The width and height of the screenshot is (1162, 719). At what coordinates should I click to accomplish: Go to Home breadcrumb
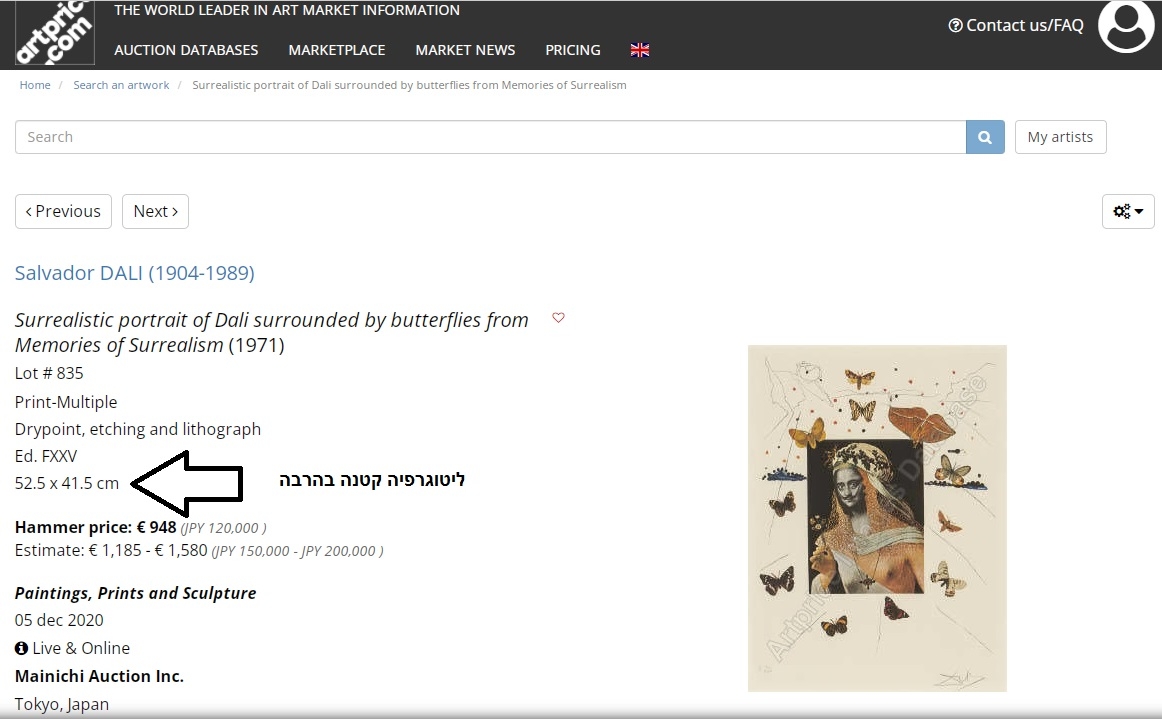point(35,85)
